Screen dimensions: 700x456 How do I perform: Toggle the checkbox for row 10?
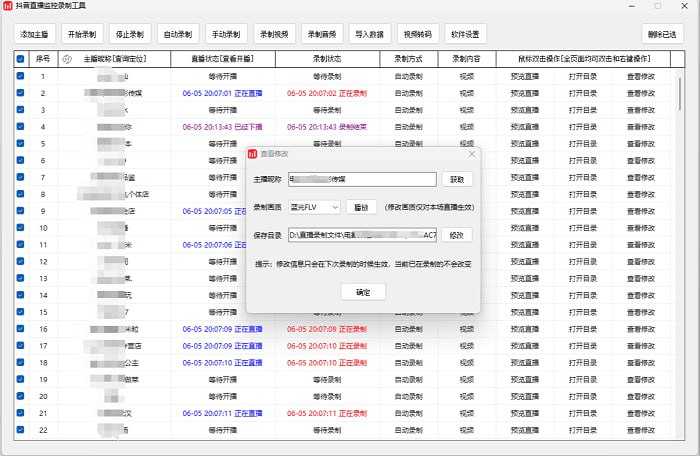coord(20,227)
